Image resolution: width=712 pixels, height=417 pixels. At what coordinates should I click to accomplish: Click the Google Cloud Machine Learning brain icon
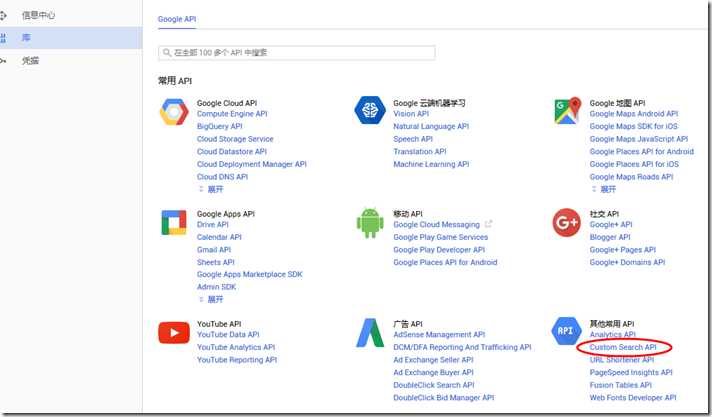click(x=370, y=110)
